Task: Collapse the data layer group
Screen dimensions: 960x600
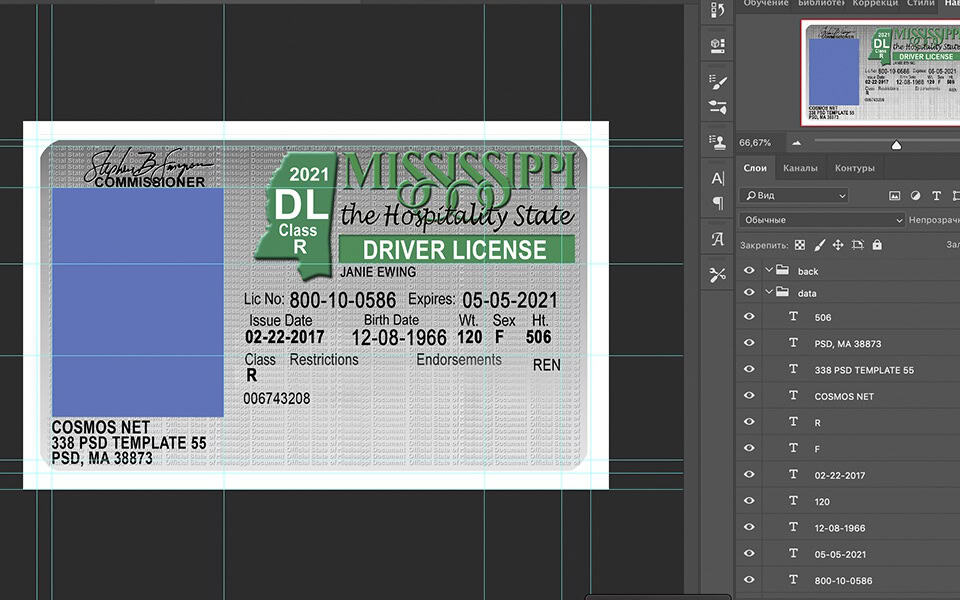Action: [769, 292]
